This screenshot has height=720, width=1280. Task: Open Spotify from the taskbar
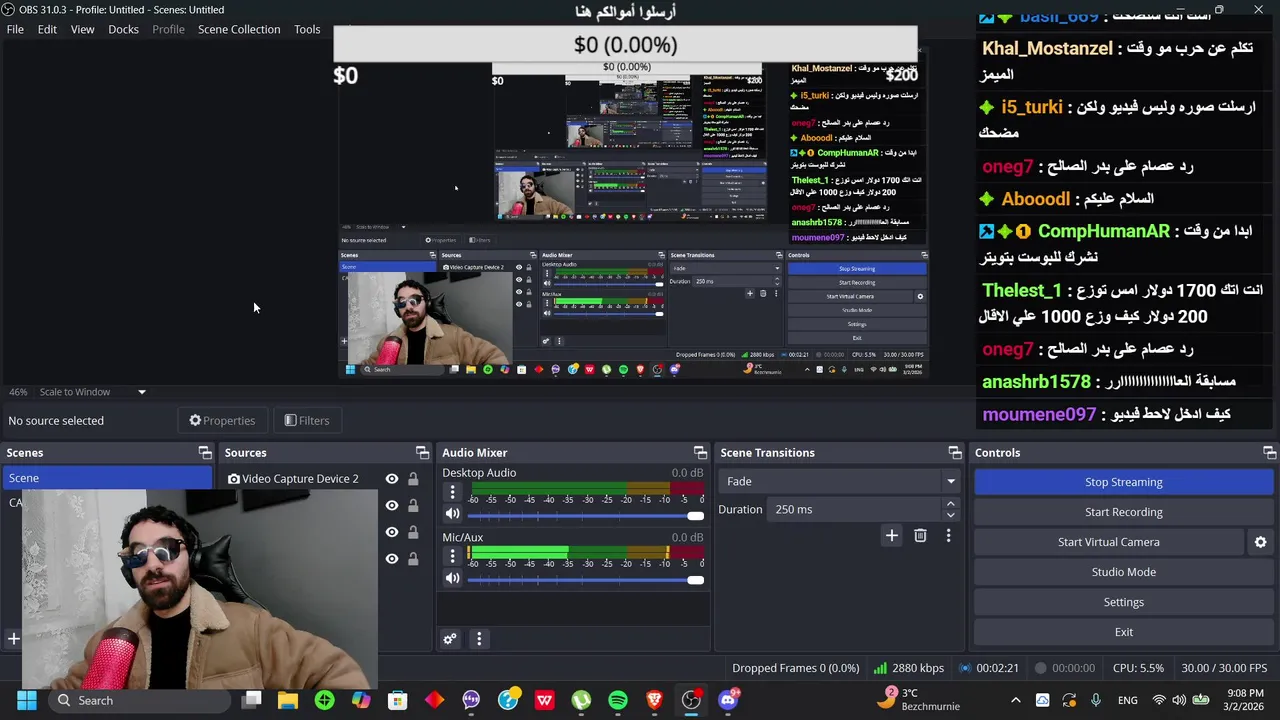618,700
